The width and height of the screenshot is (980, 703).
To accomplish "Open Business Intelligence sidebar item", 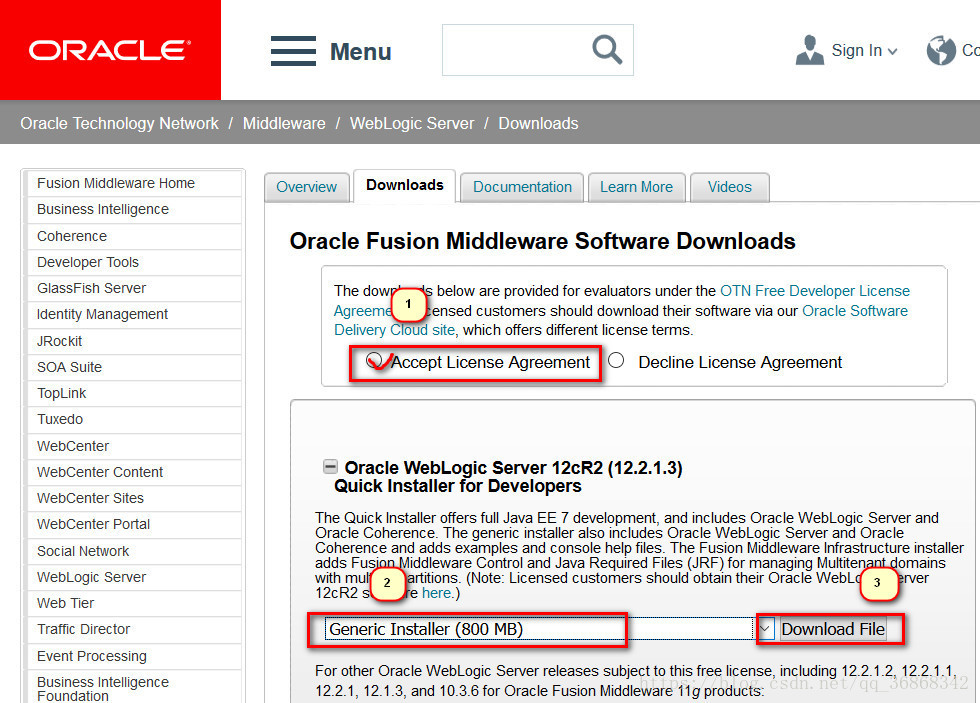I will click(134, 209).
